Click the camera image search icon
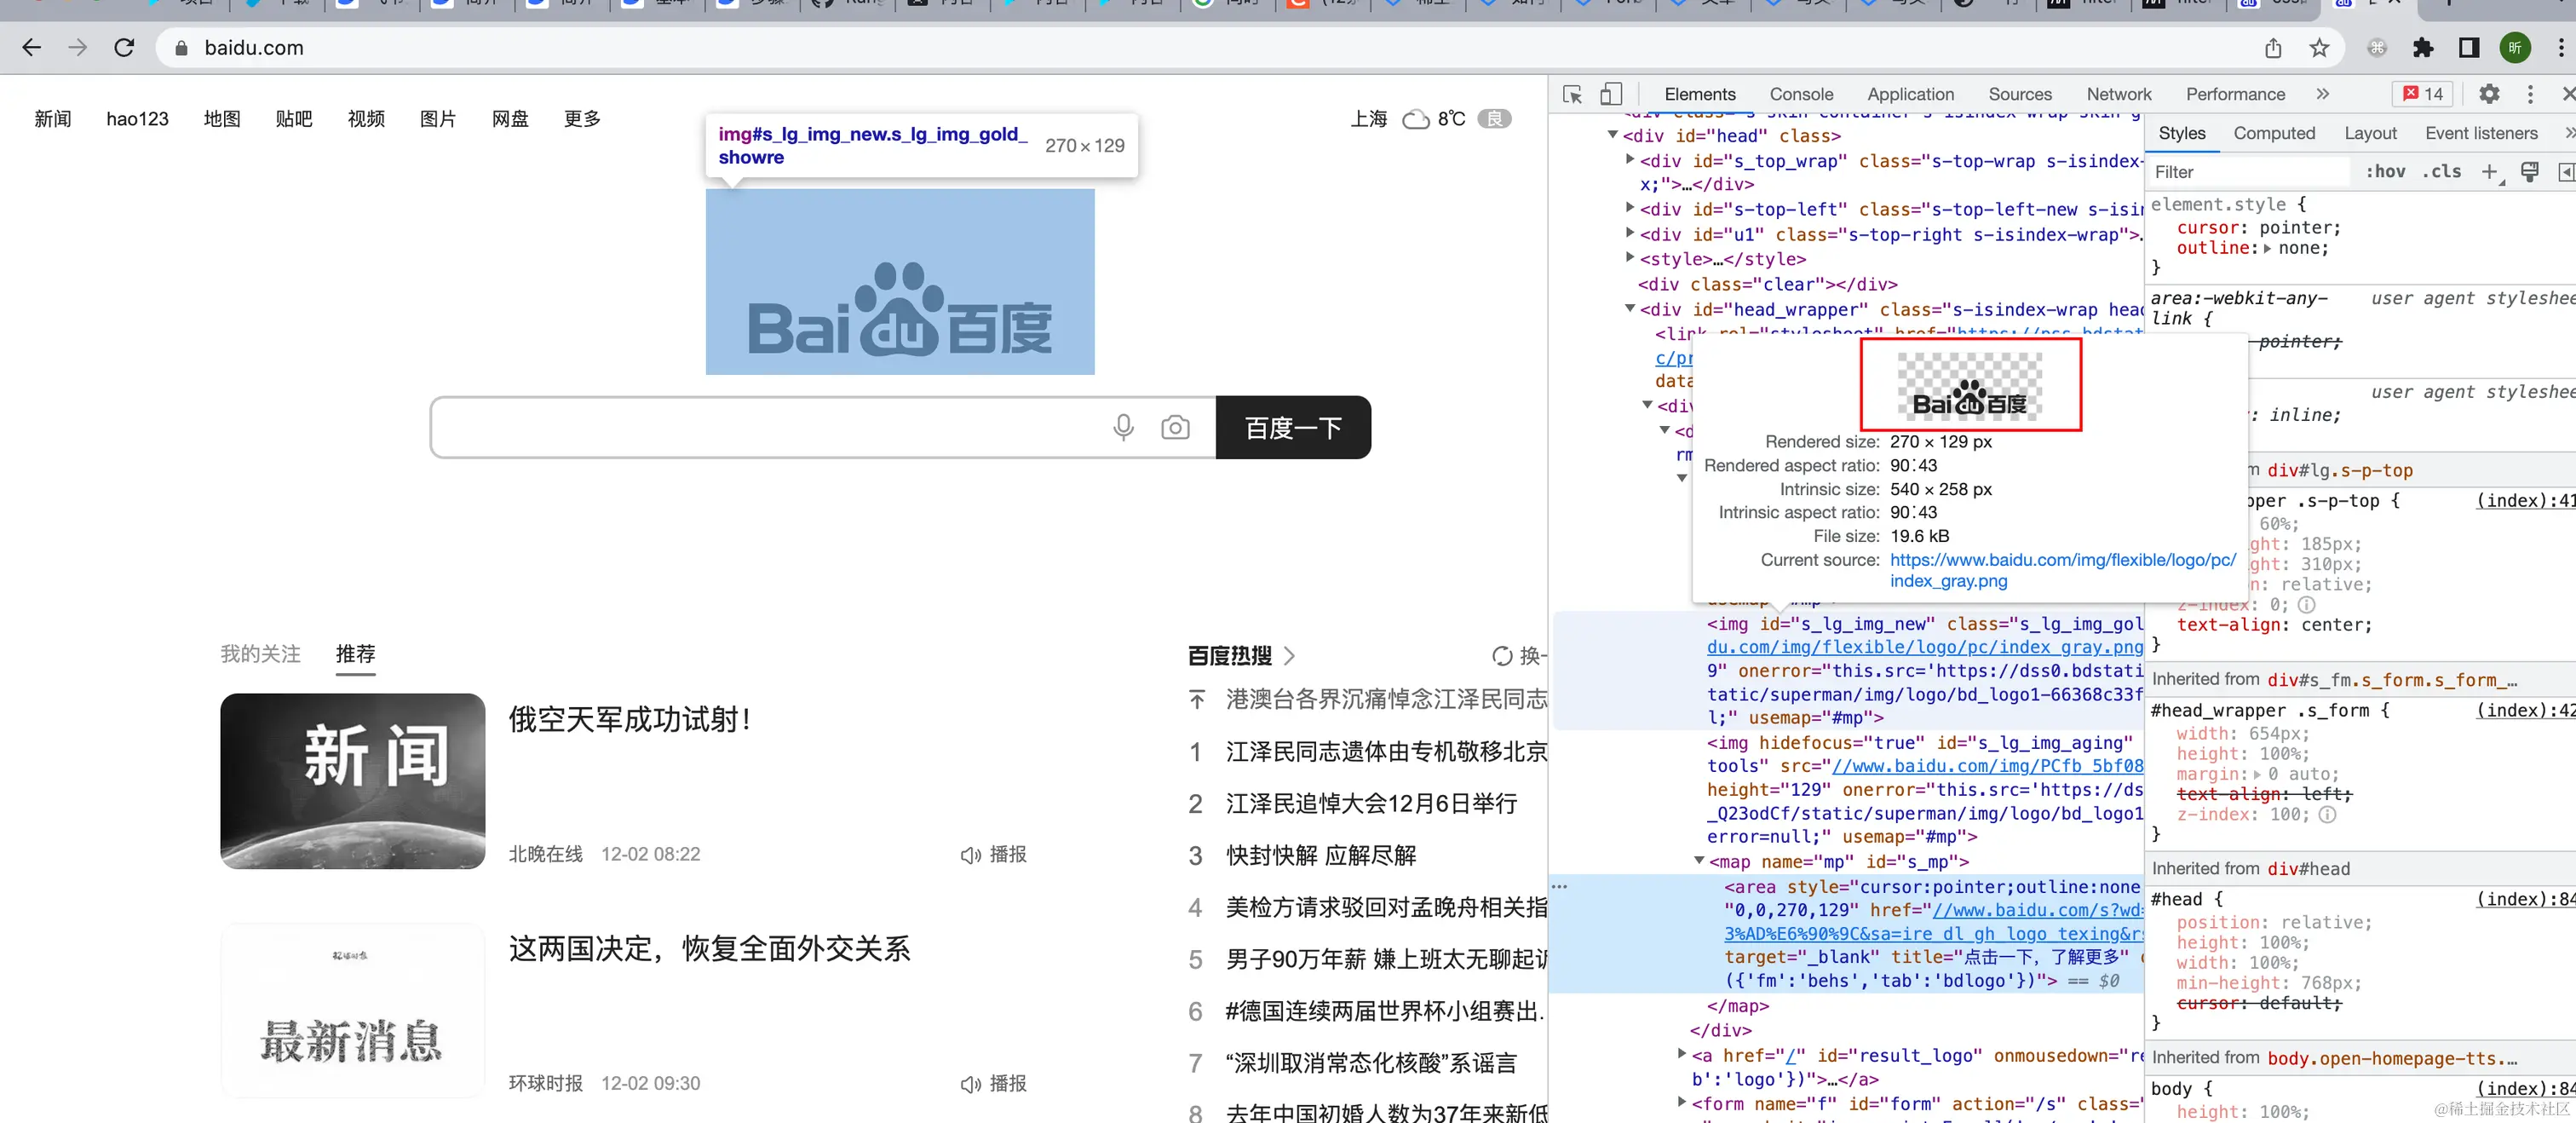Image resolution: width=2576 pixels, height=1123 pixels. [1175, 428]
